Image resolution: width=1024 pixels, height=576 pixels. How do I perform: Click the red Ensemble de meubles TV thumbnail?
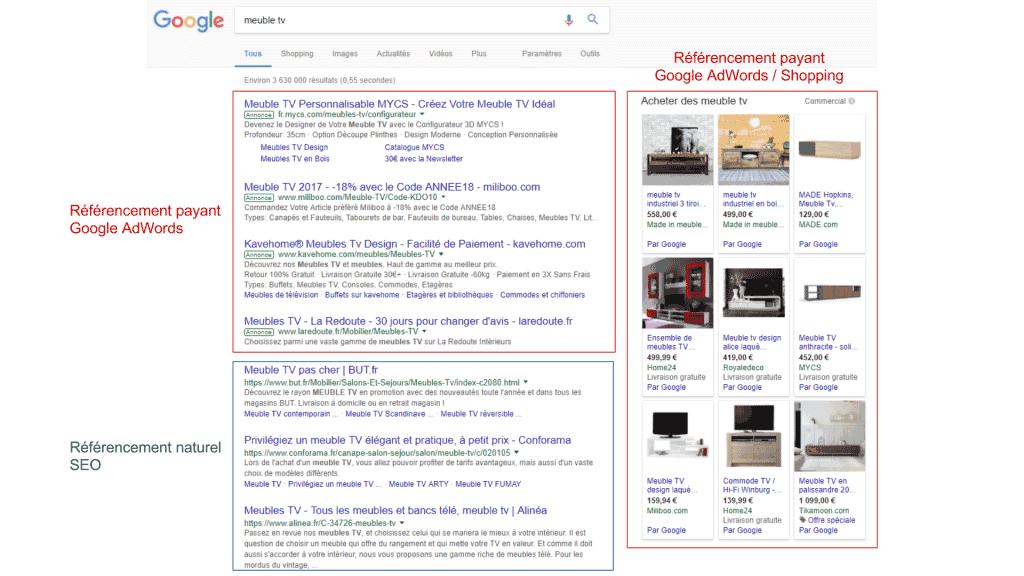[x=677, y=293]
